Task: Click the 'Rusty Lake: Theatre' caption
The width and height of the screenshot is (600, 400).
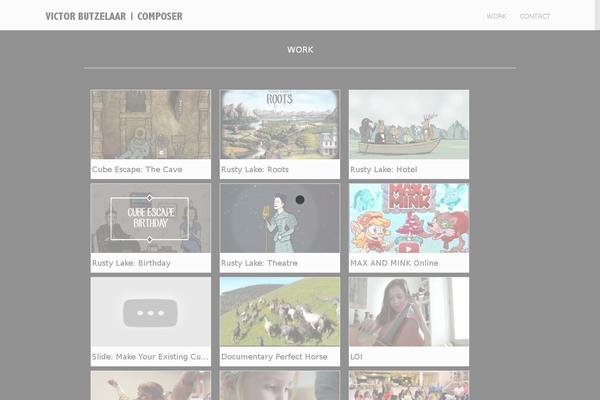Action: tap(259, 263)
